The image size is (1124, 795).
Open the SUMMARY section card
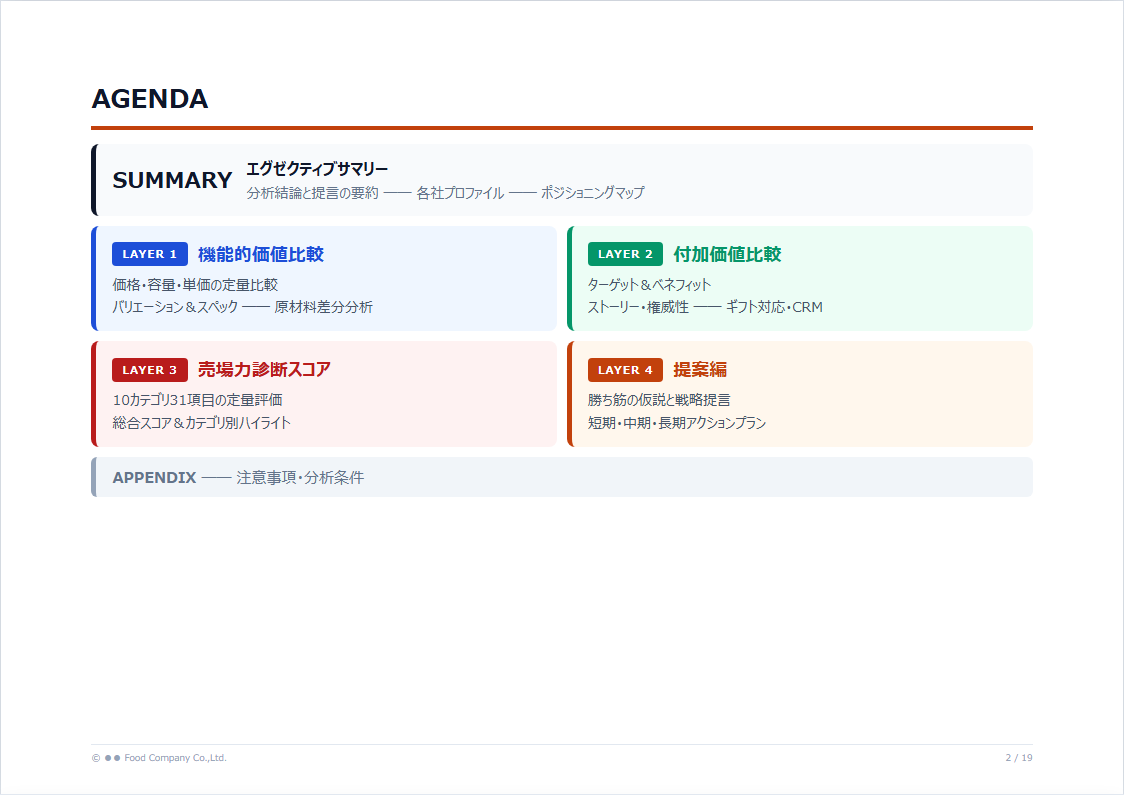[172, 180]
